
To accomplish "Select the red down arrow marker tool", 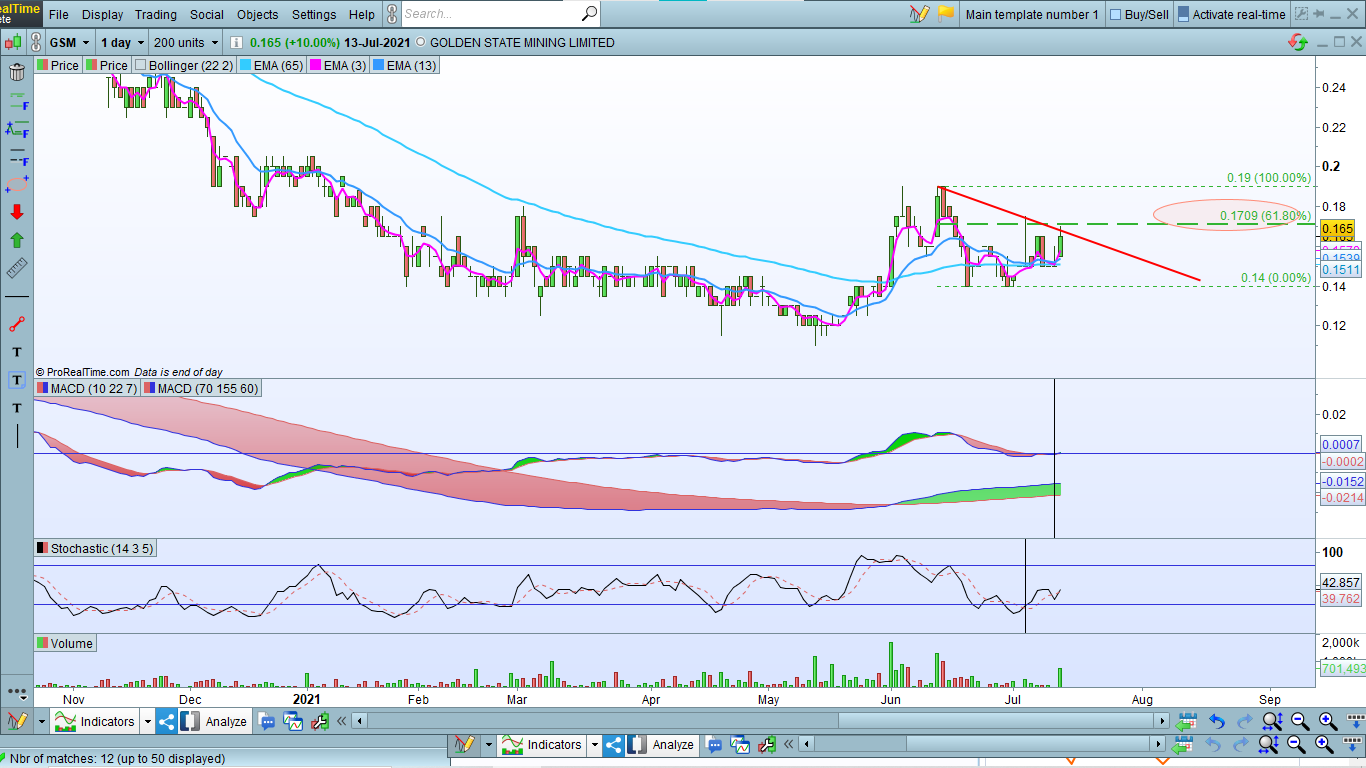I will click(x=17, y=212).
